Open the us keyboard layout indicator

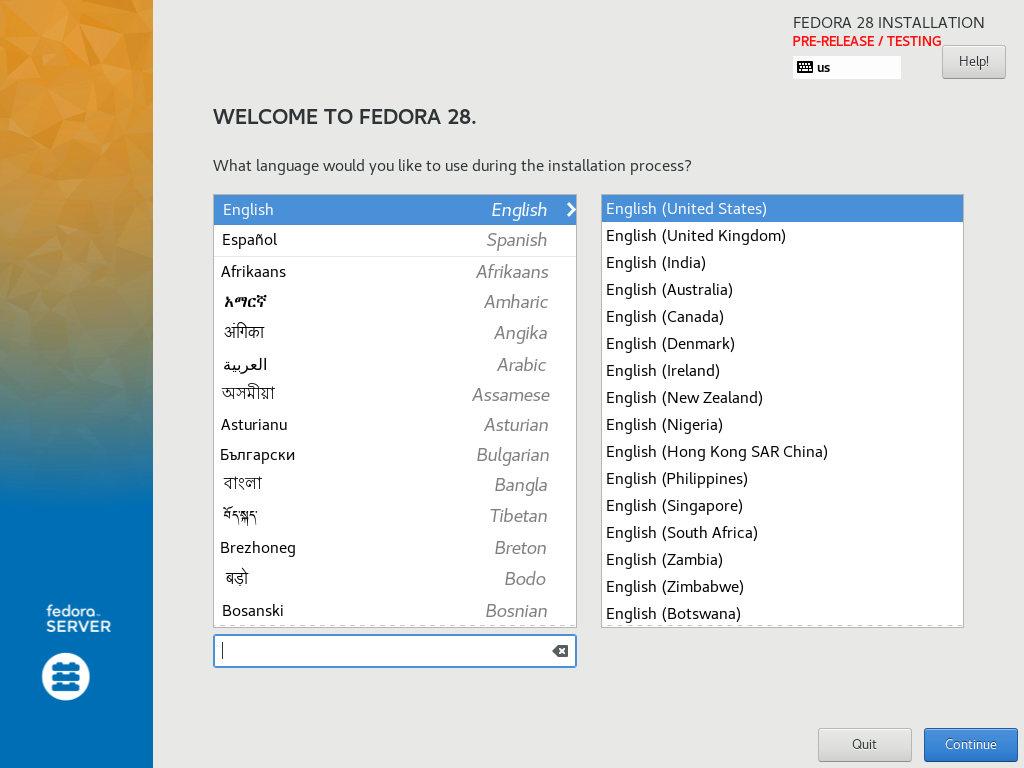tap(846, 67)
